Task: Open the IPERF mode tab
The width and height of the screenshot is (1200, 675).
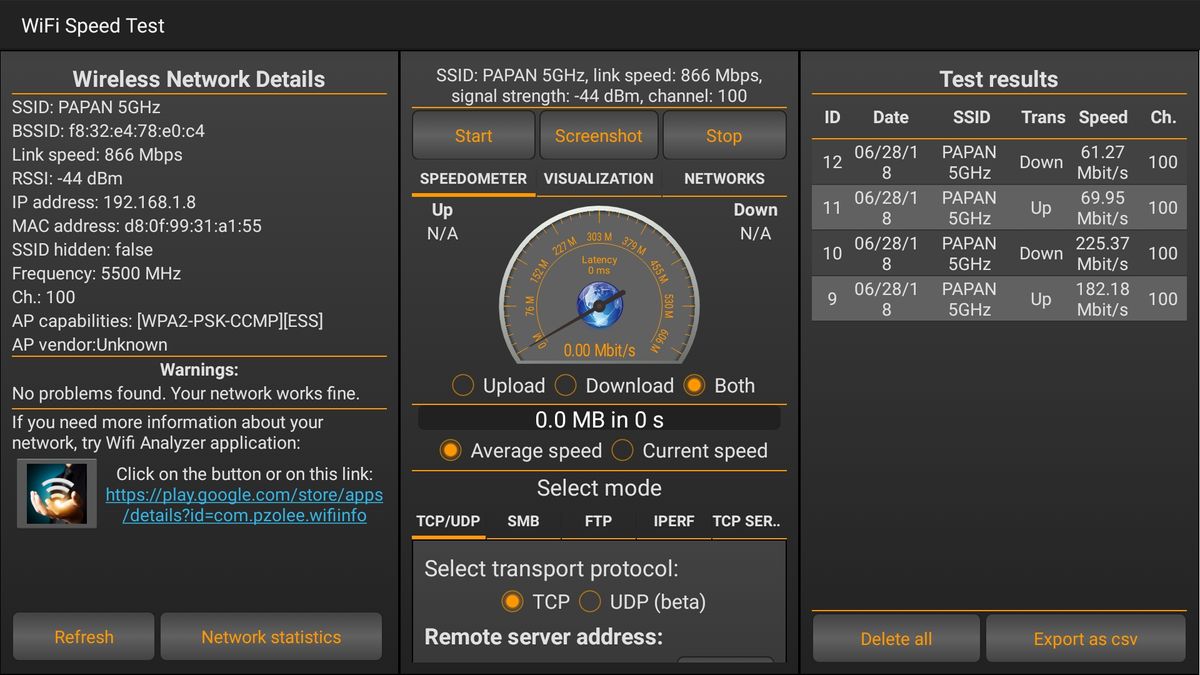Action: [x=673, y=521]
